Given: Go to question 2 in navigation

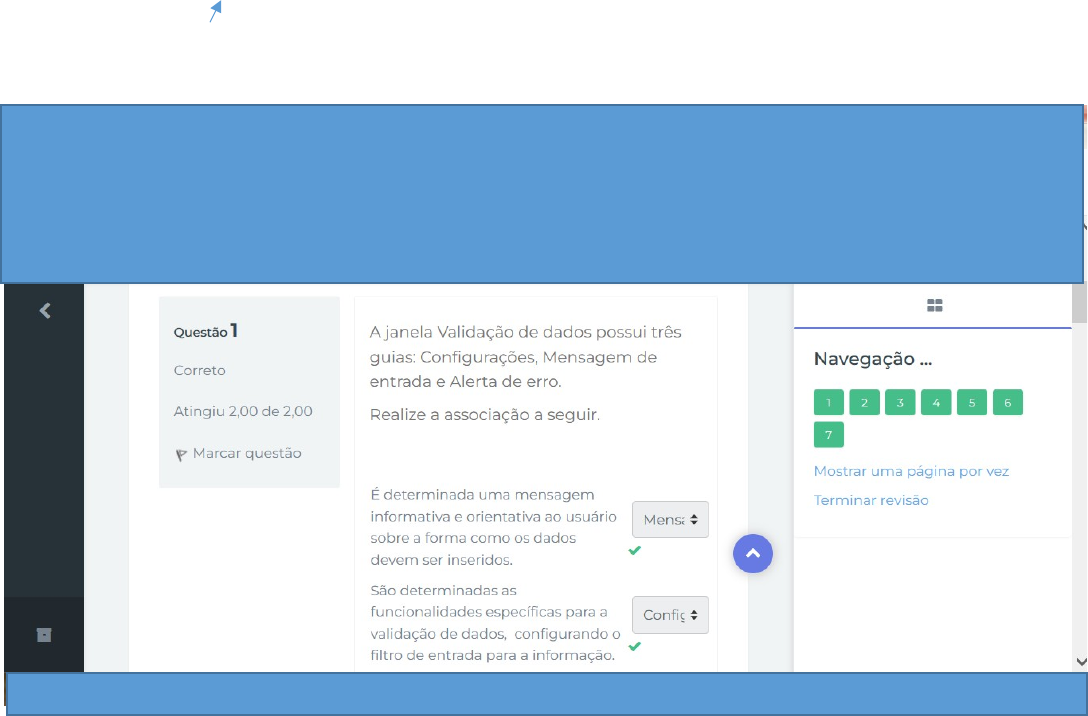Looking at the screenshot, I should pos(864,403).
